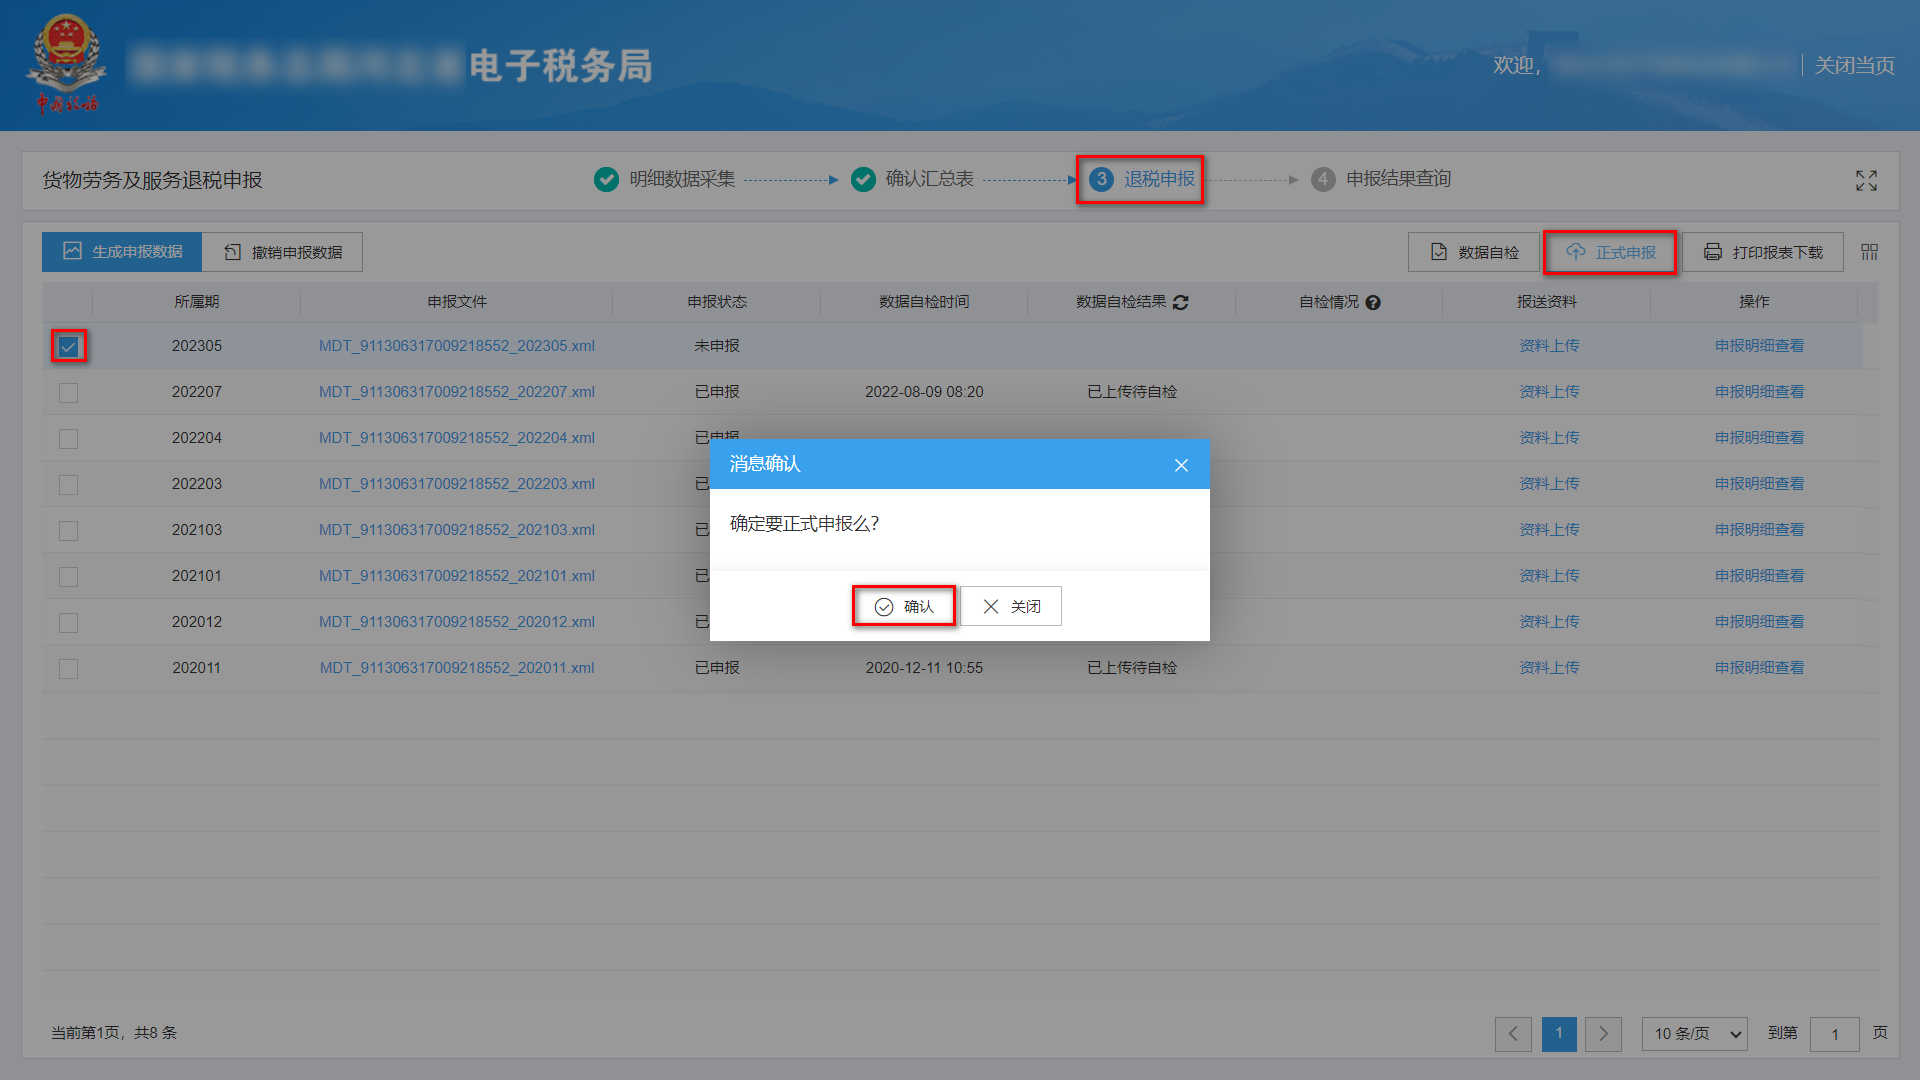Confirm formal declaration with 确认 button
1920x1080 pixels.
tap(903, 606)
